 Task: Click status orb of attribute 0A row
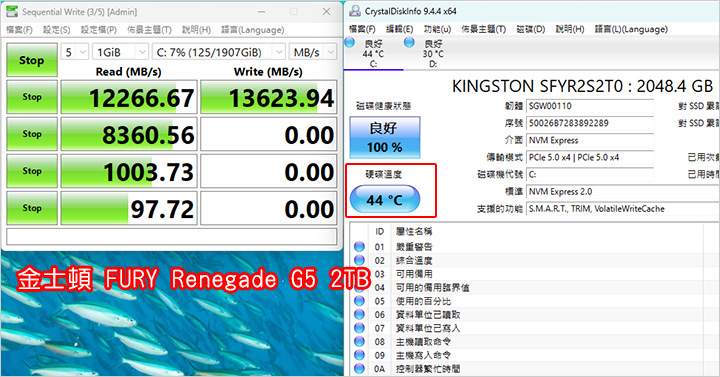[x=359, y=368]
